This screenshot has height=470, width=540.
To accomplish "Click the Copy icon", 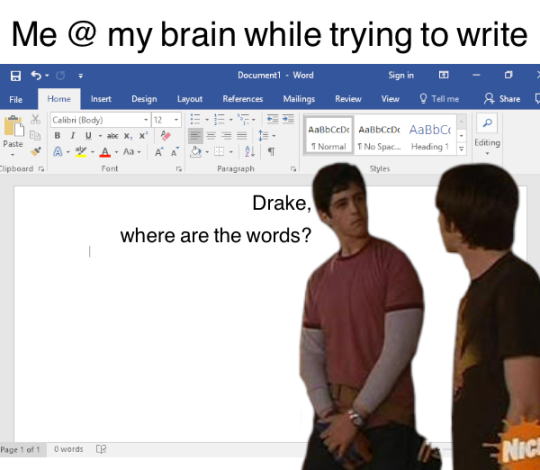I will pyautogui.click(x=35, y=135).
